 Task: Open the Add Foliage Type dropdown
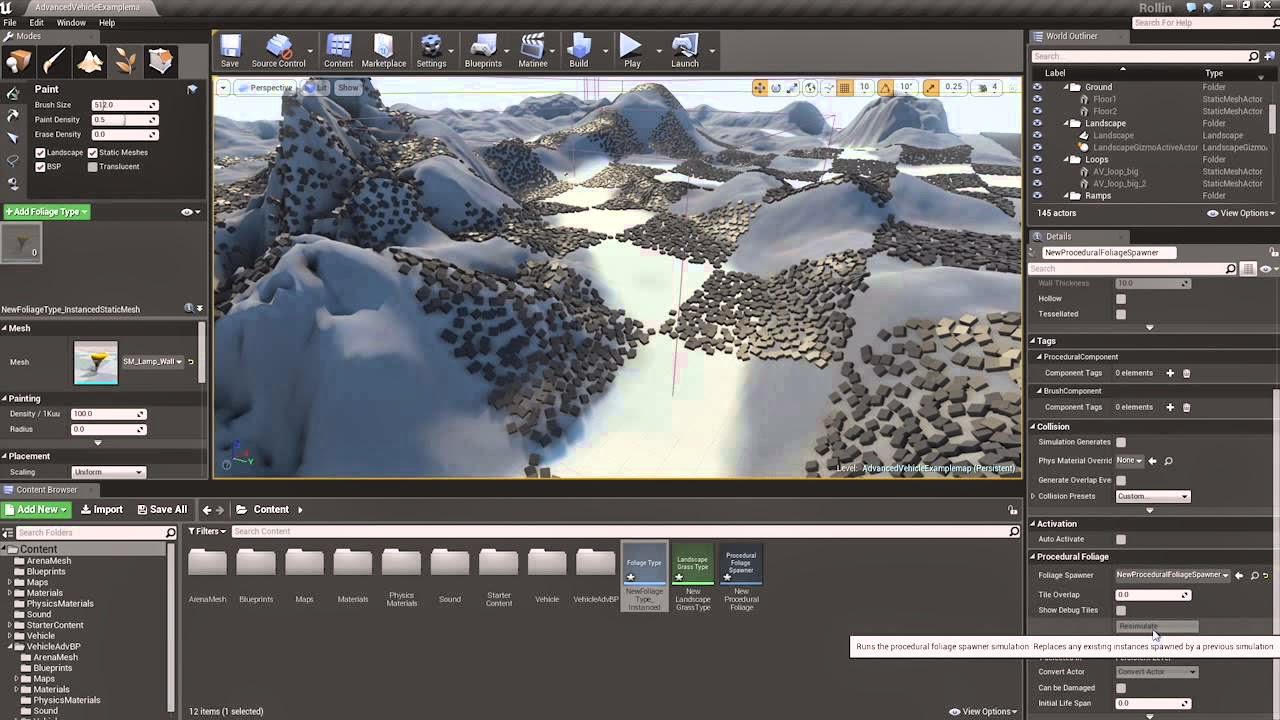[x=47, y=212]
